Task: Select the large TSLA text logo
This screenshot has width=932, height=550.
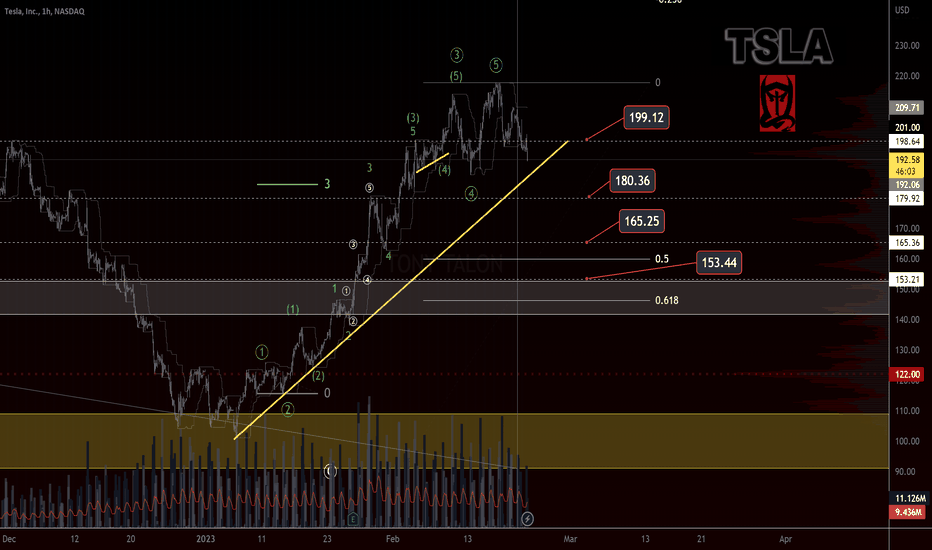Action: coord(779,46)
